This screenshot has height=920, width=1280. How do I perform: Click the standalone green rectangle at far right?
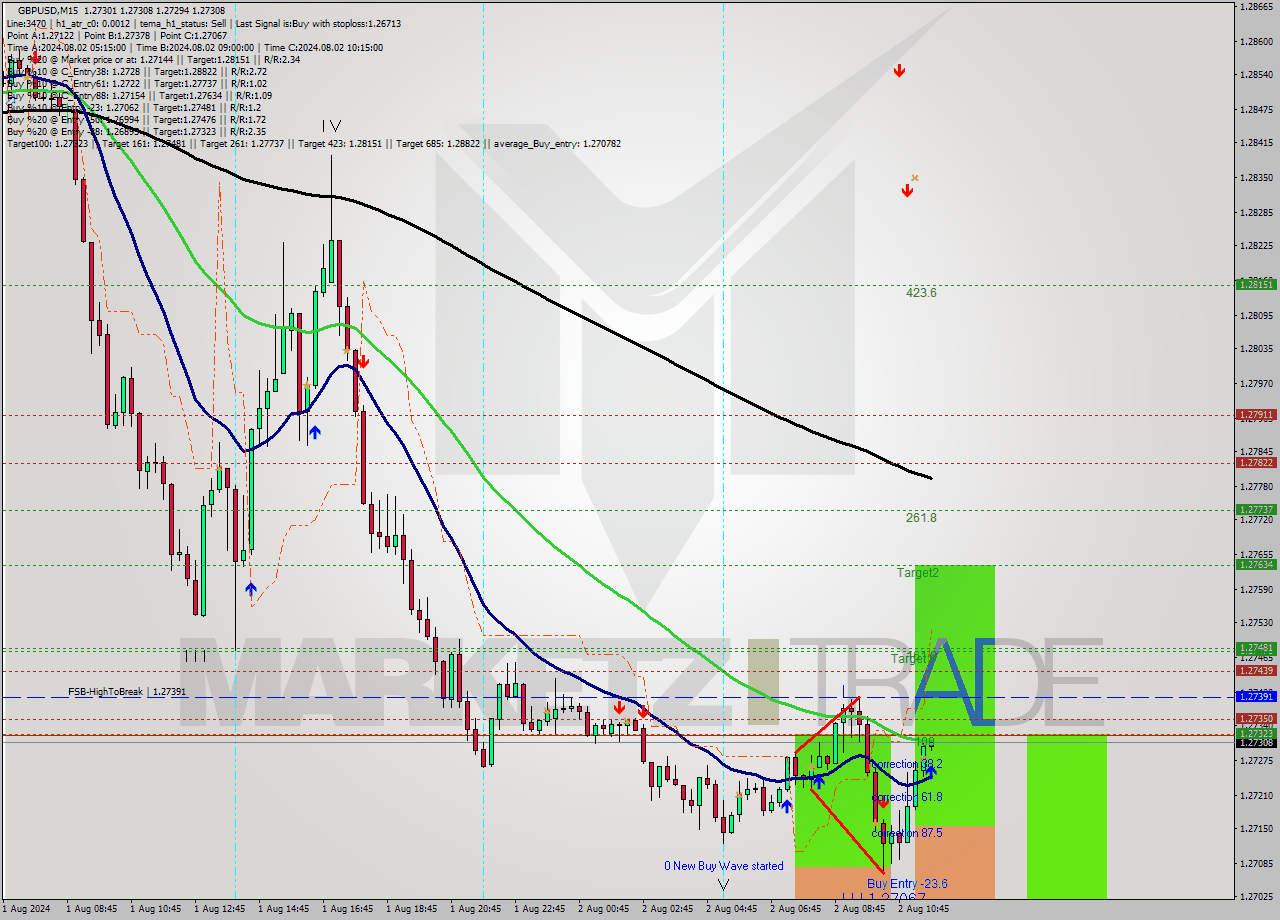point(1067,817)
